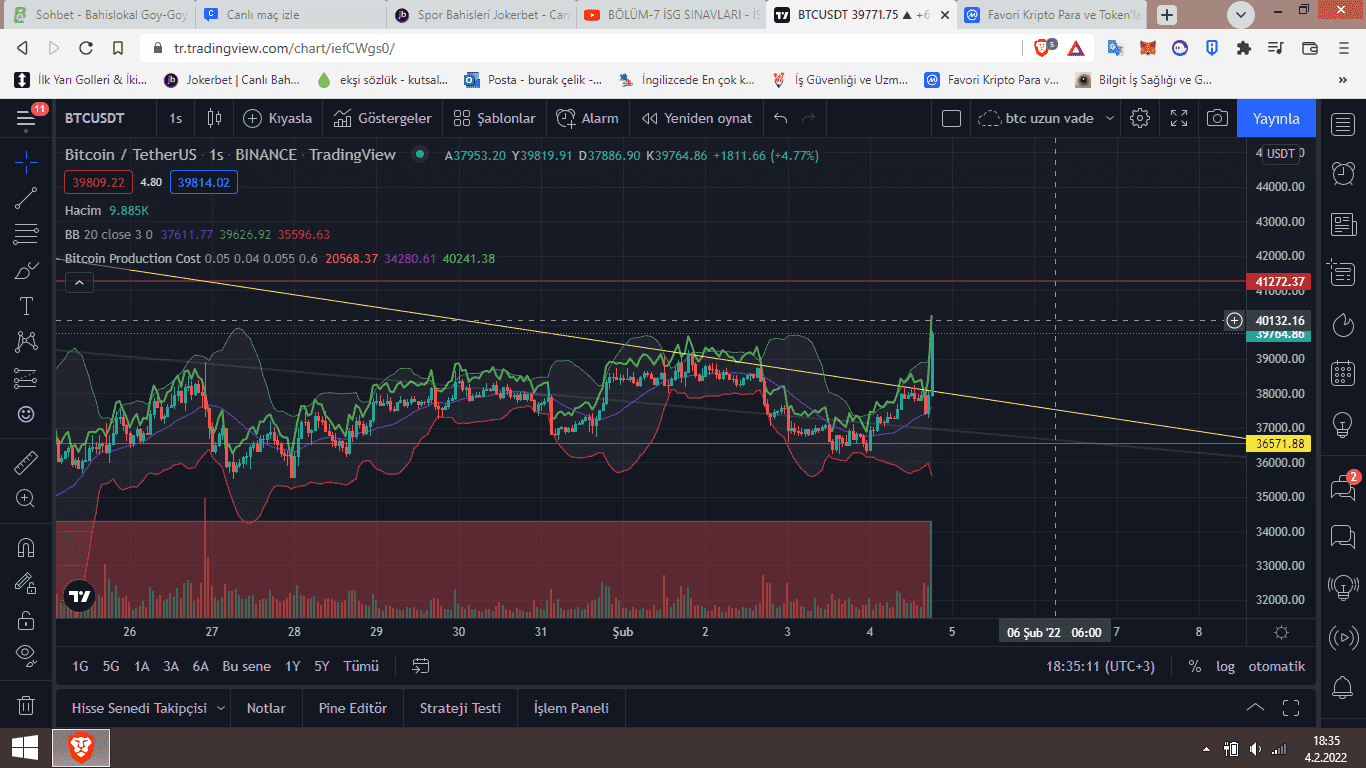Open the btc uzun vade layout dropdown

[1047, 118]
